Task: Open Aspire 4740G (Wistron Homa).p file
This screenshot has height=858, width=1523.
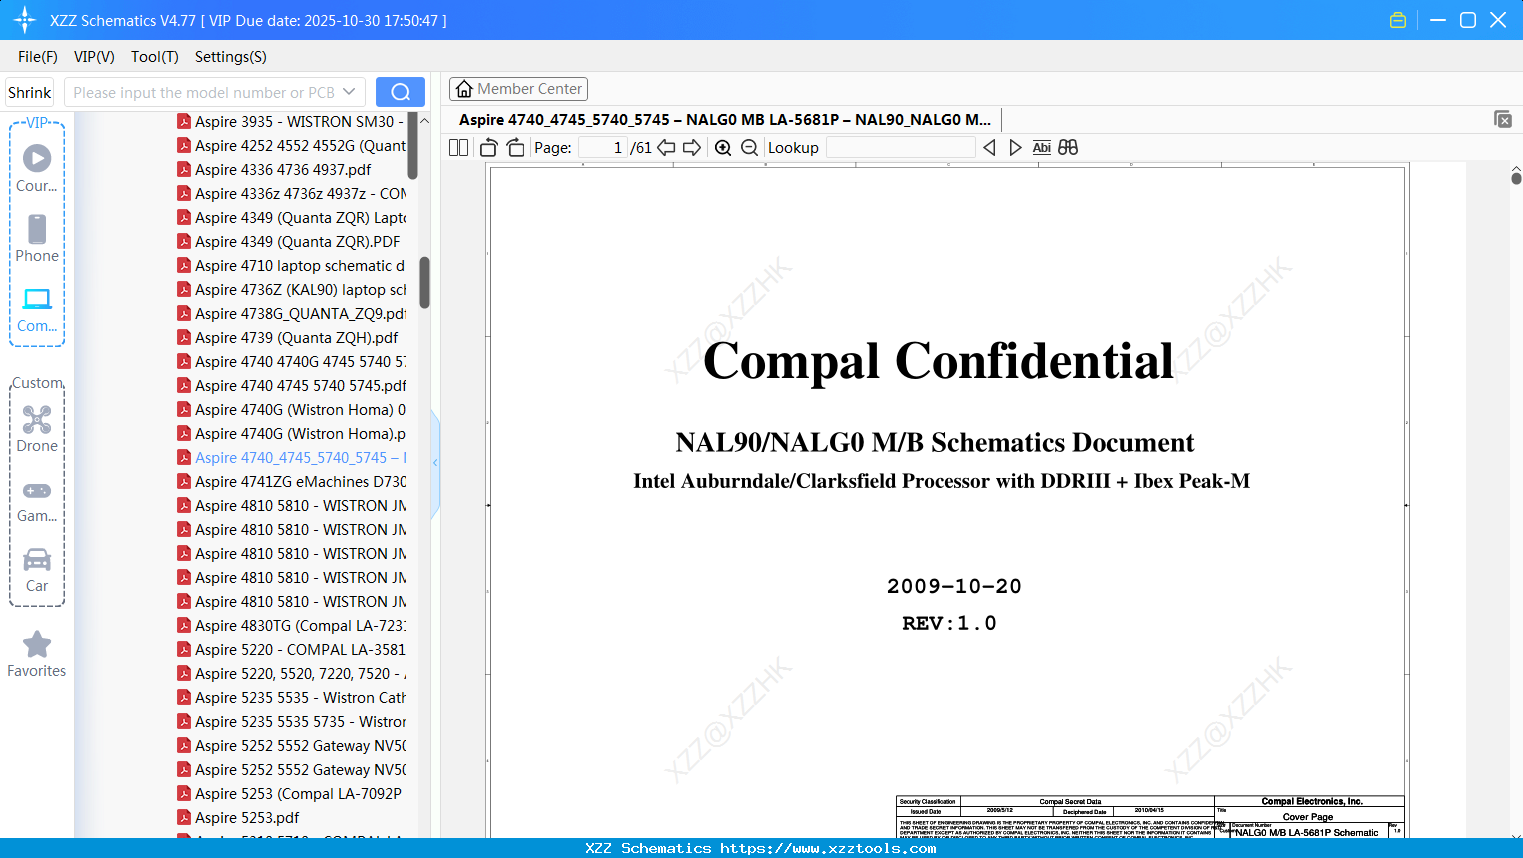Action: 291,434
